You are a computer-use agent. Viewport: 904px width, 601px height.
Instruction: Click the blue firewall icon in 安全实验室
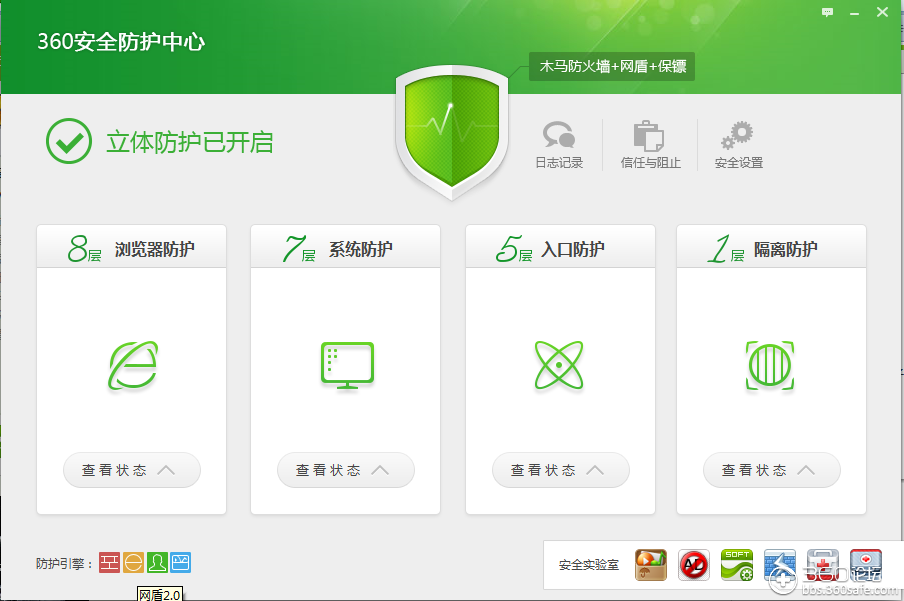[779, 565]
